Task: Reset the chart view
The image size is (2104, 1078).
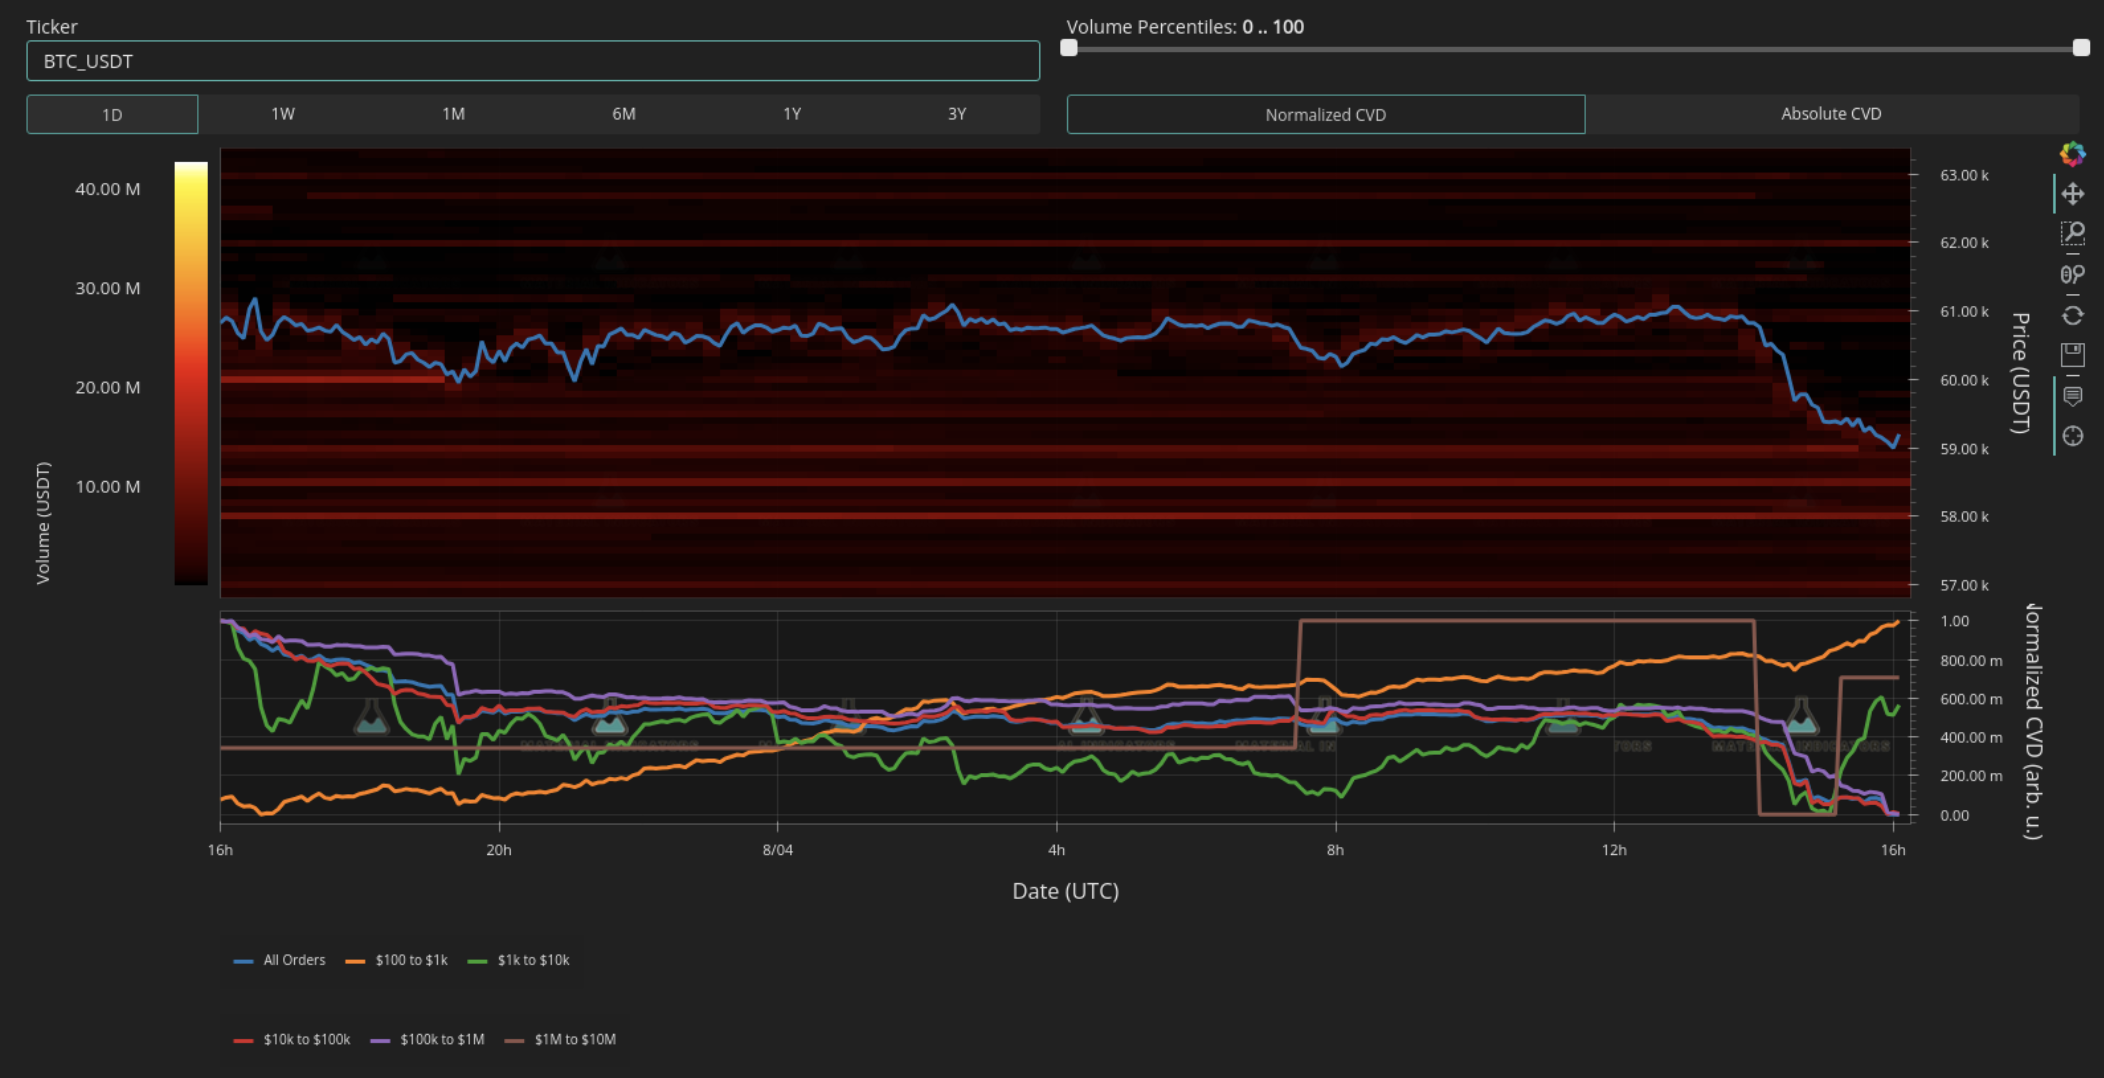Action: (2073, 315)
